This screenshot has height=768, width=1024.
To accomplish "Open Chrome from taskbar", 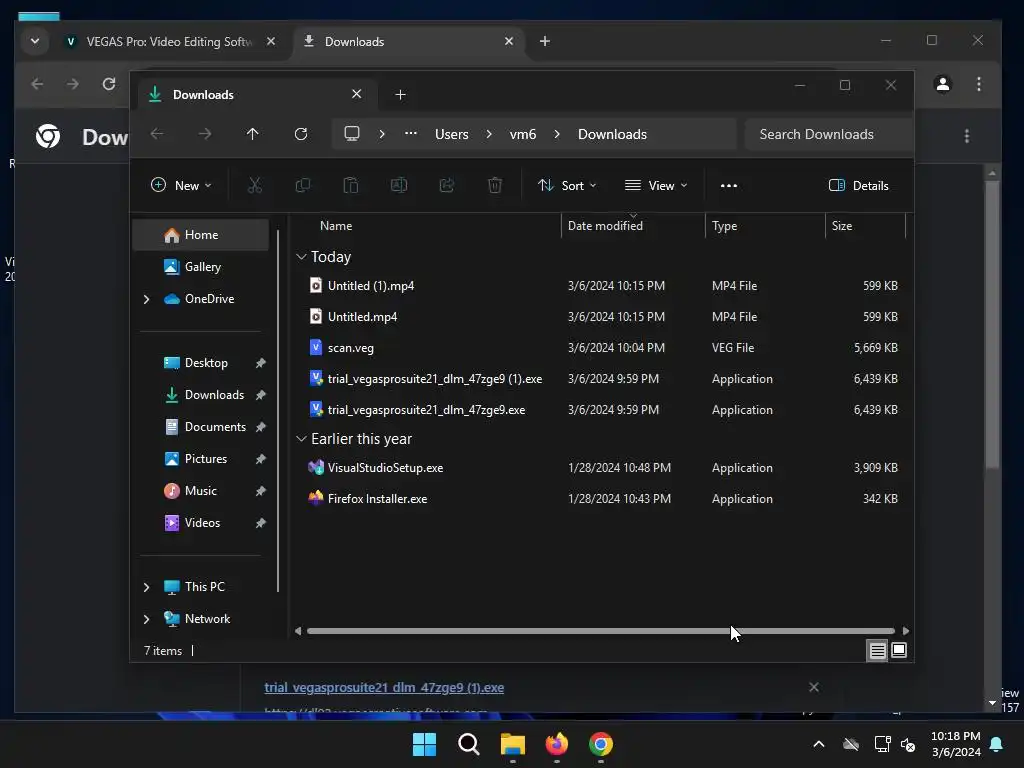I will coord(601,744).
